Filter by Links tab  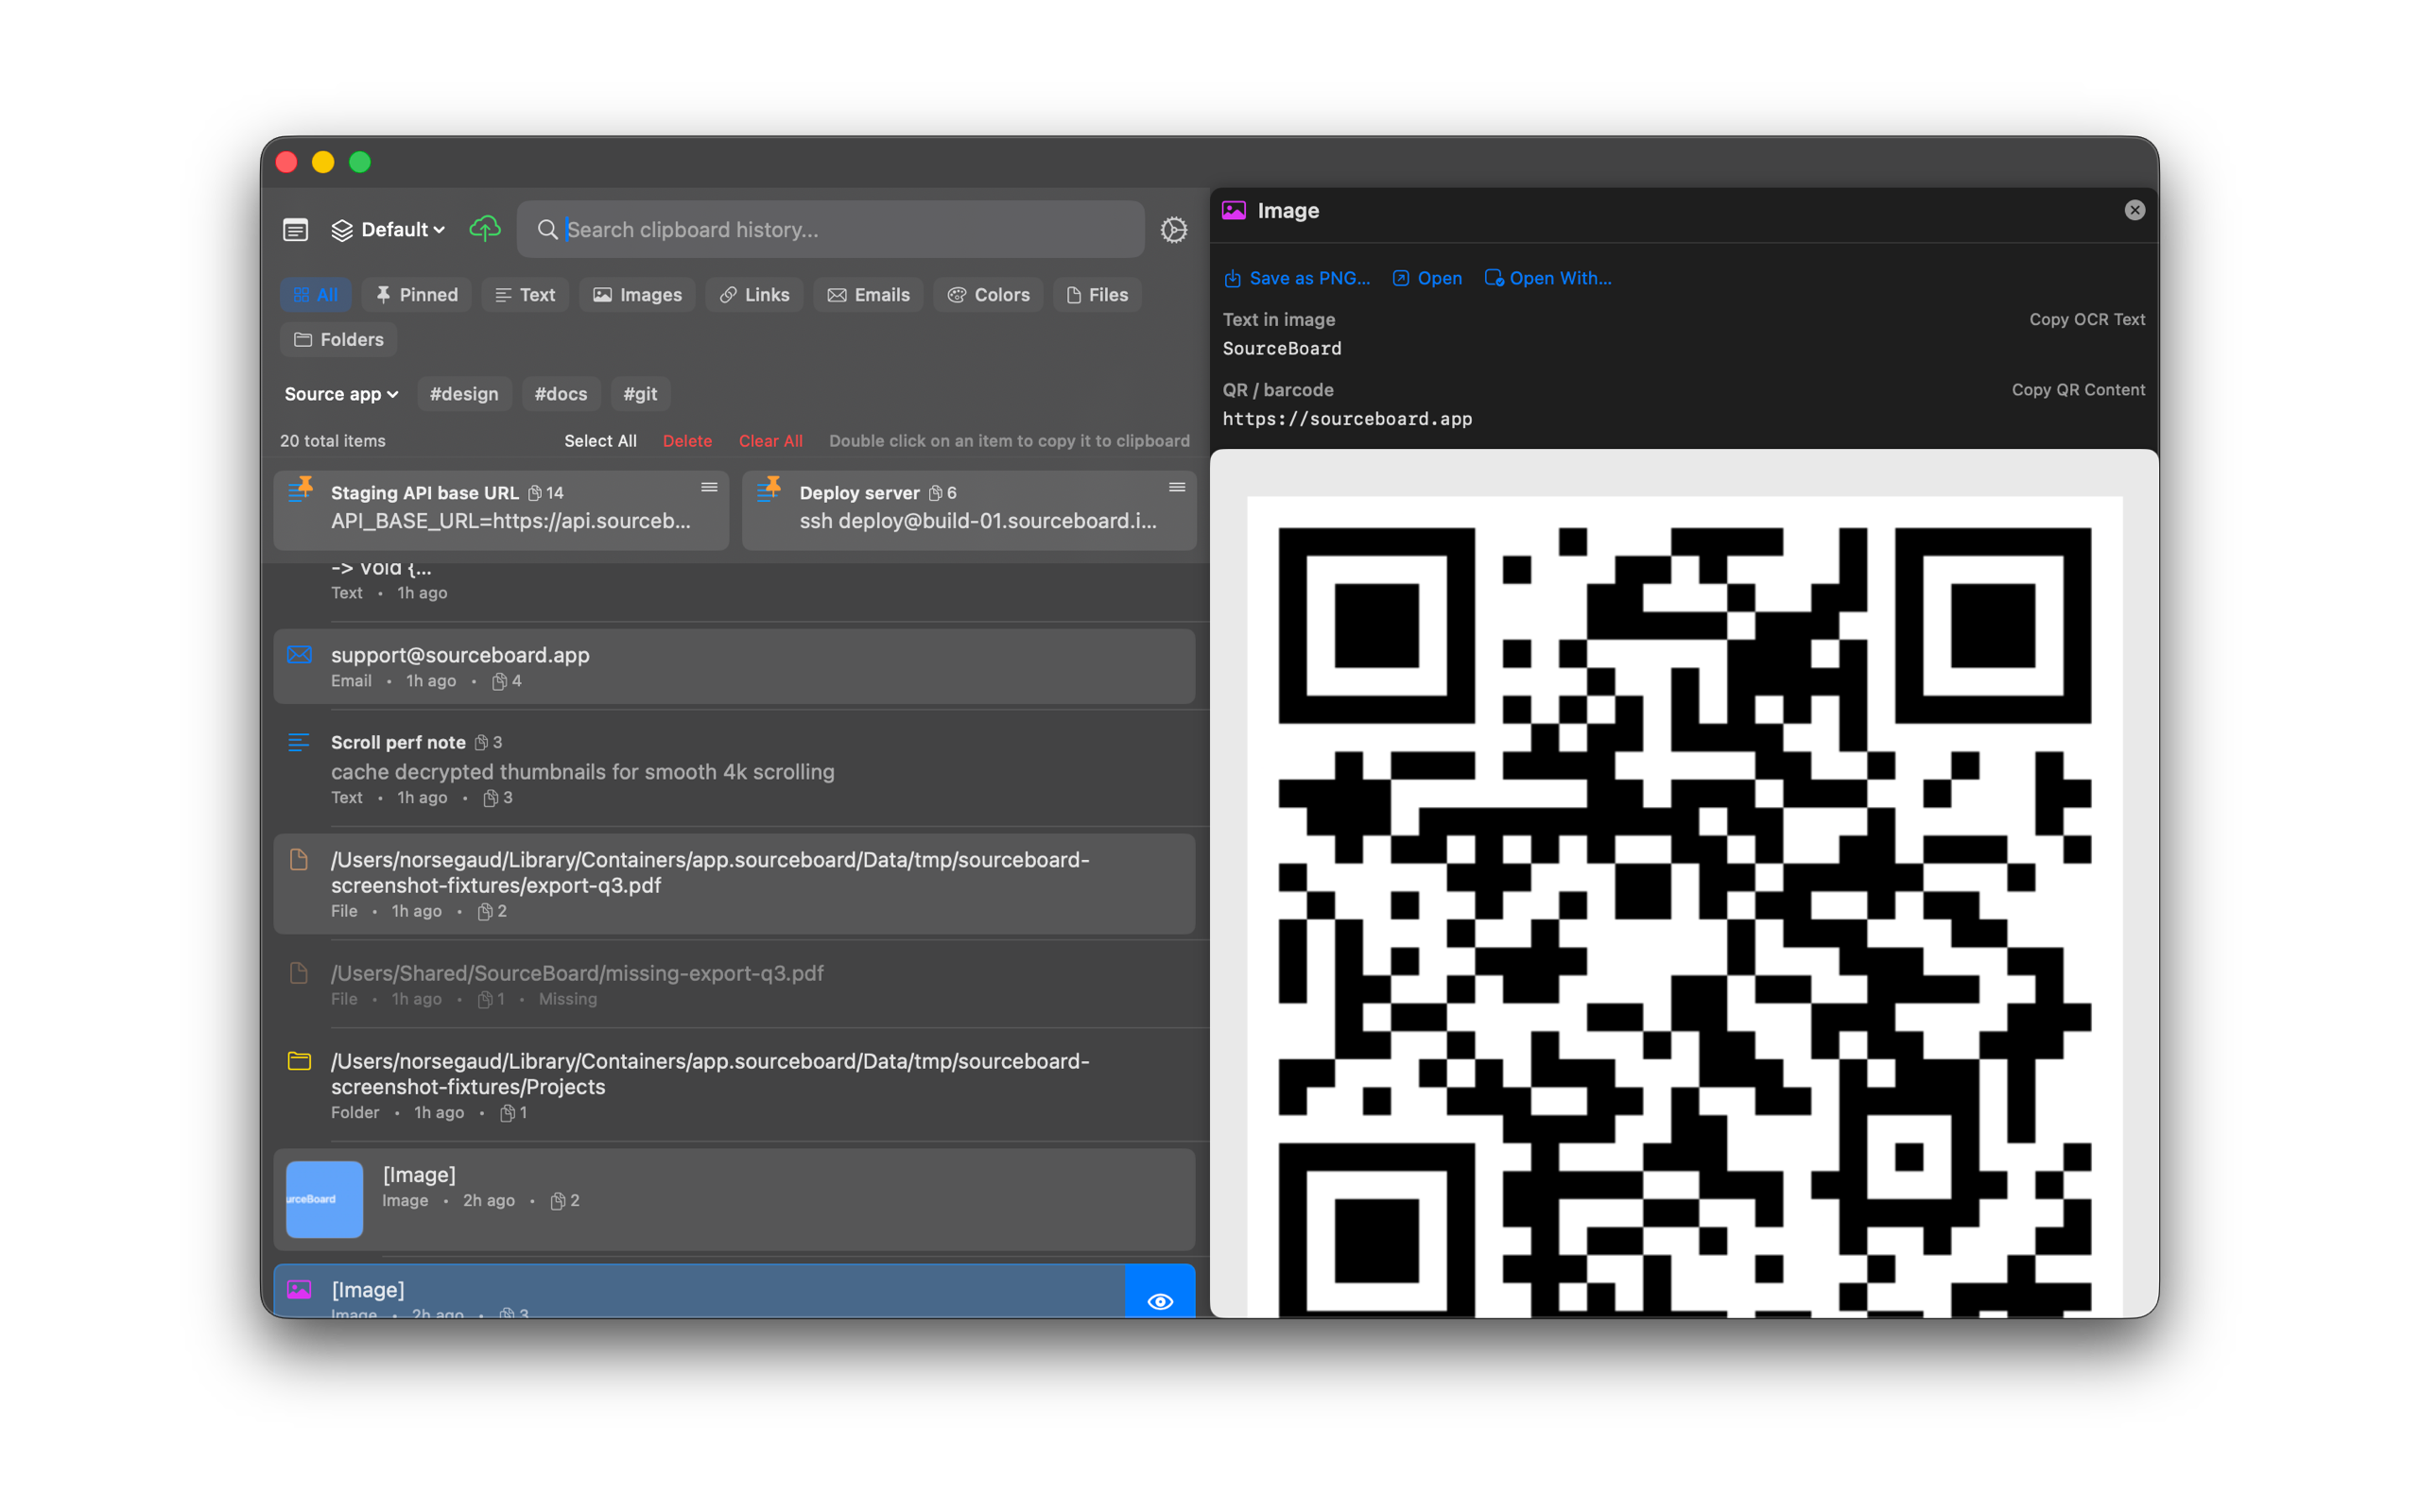[x=754, y=295]
